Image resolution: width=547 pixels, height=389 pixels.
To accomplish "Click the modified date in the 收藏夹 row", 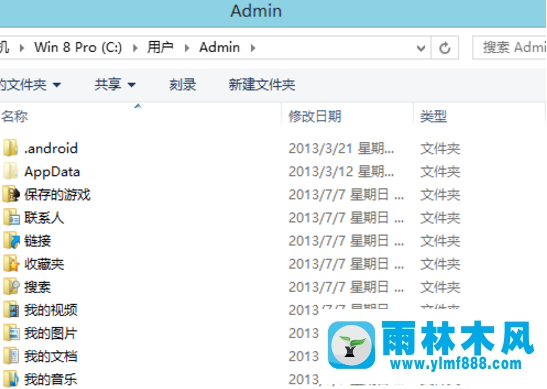I will 346,264.
